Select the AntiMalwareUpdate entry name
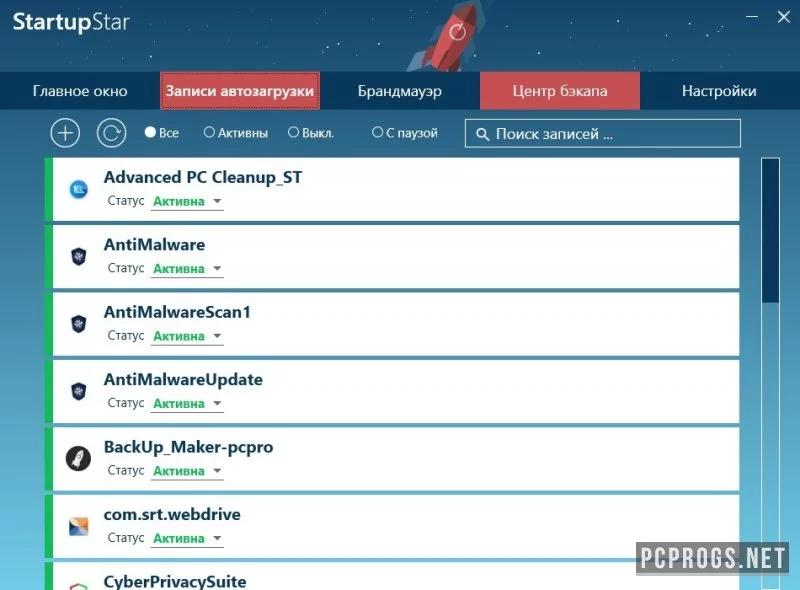 [x=183, y=380]
